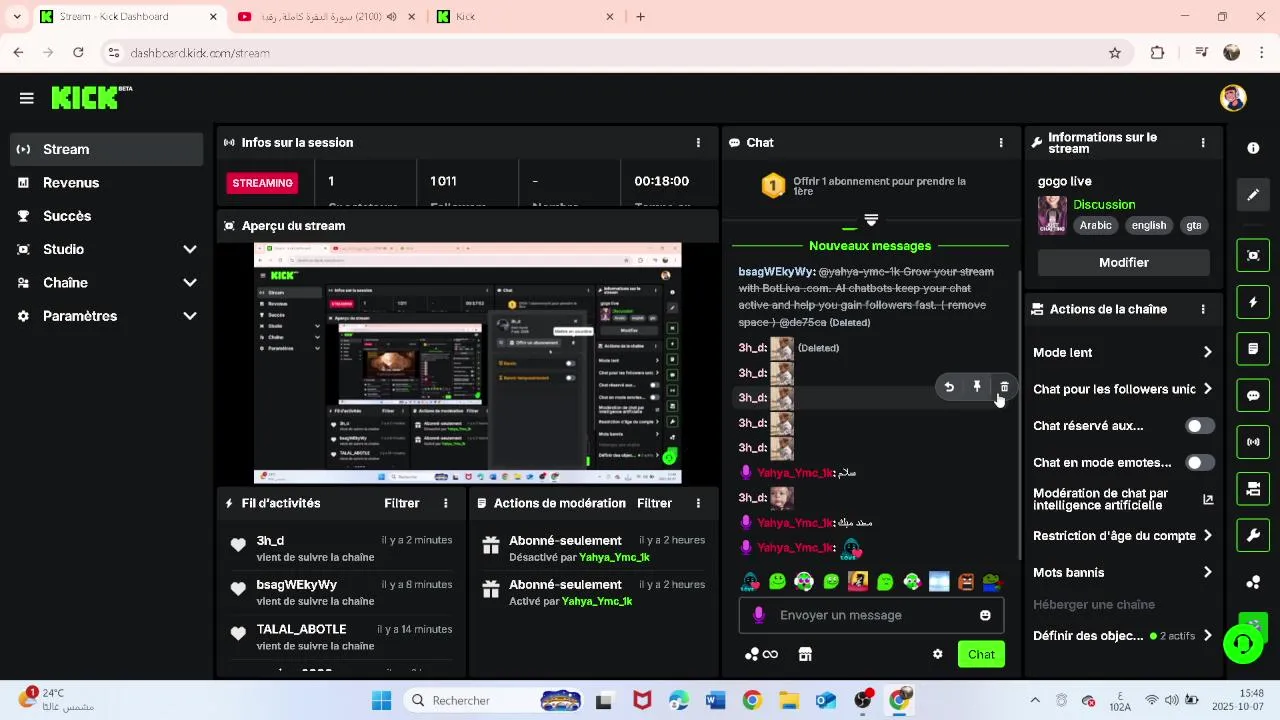Toggle the lightning activity feed widget icon
Image resolution: width=1280 pixels, height=720 pixels.
1253,302
